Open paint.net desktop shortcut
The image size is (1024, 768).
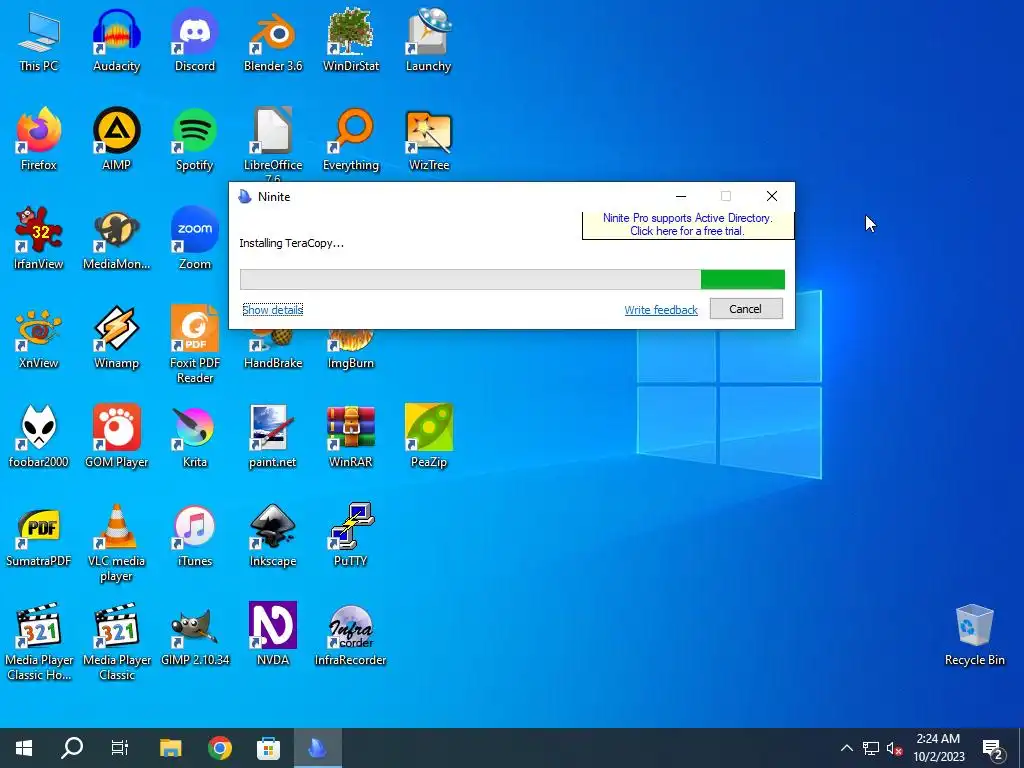tap(273, 436)
